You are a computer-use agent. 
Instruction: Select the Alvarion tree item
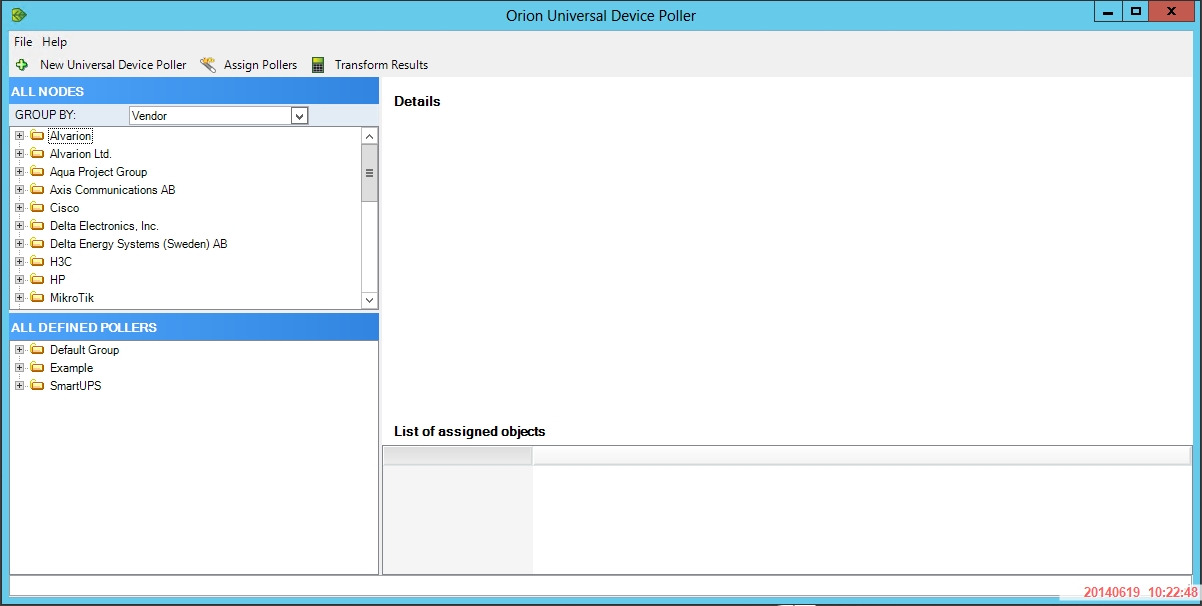(70, 136)
